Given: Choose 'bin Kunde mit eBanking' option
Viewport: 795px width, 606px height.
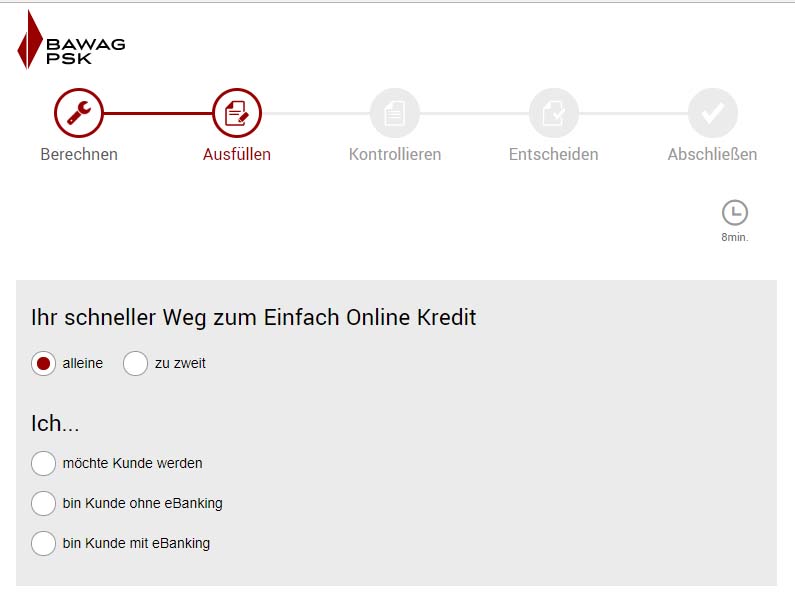Looking at the screenshot, I should (x=43, y=543).
